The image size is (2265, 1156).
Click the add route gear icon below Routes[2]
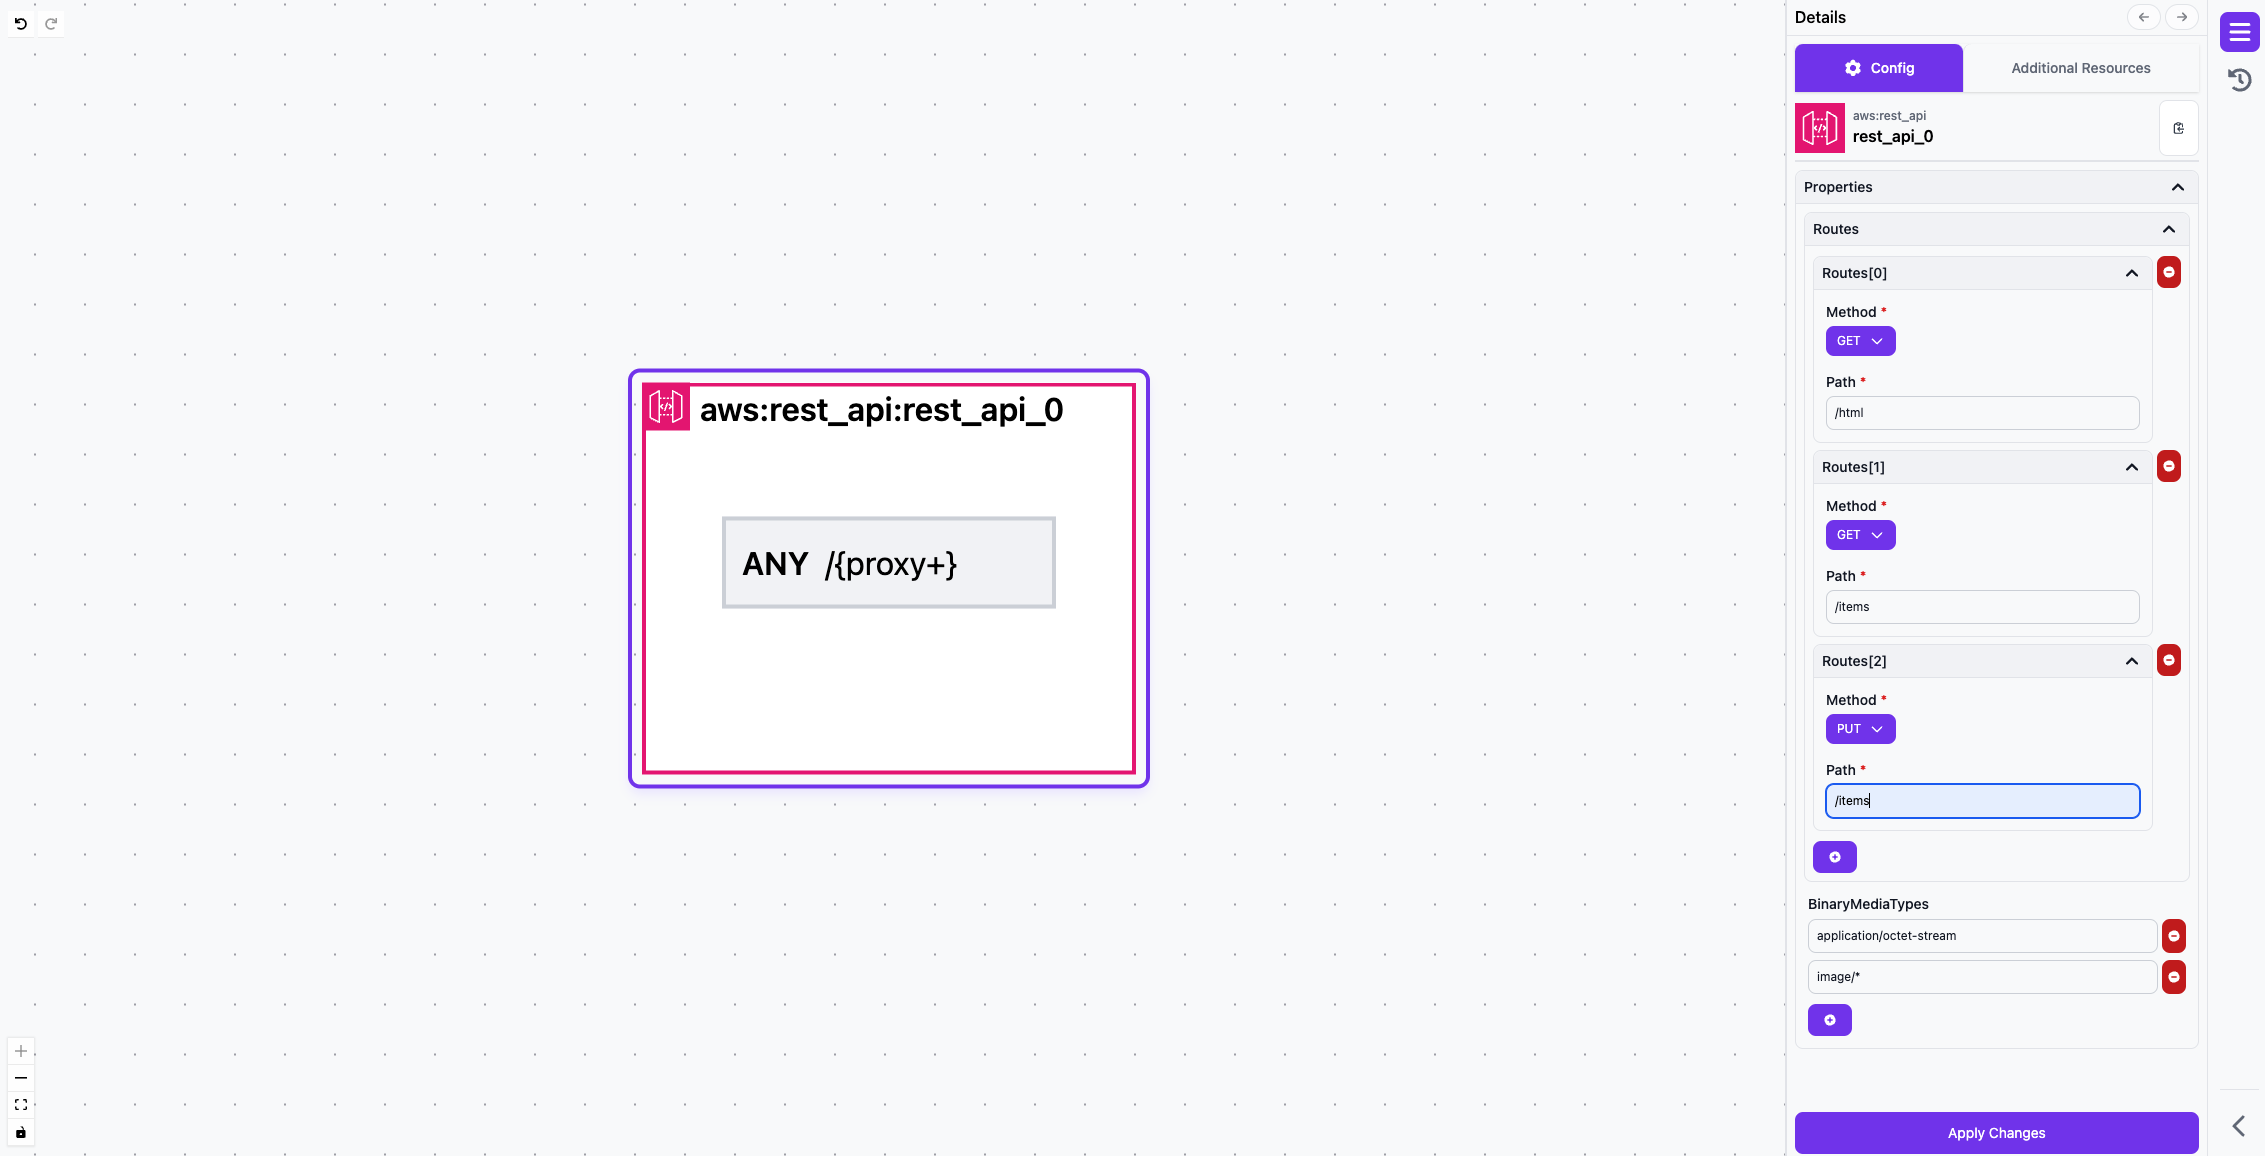(x=1835, y=857)
